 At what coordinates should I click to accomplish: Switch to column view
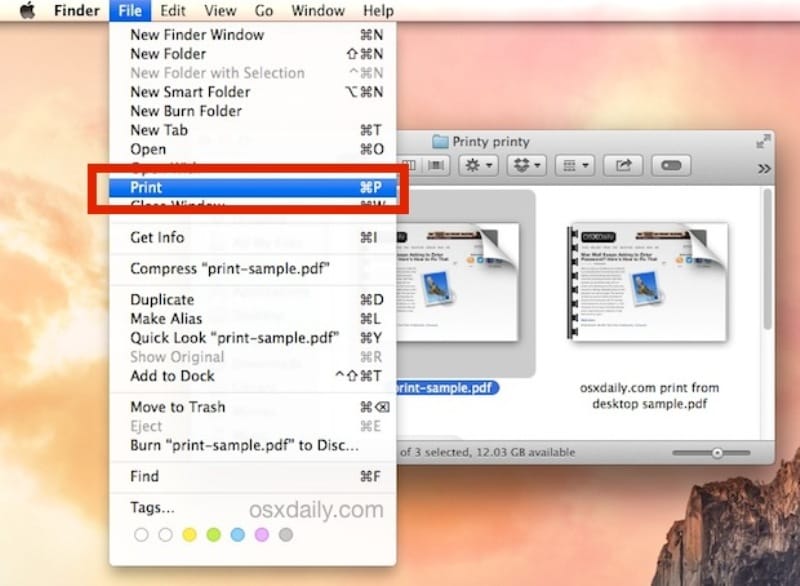[410, 165]
